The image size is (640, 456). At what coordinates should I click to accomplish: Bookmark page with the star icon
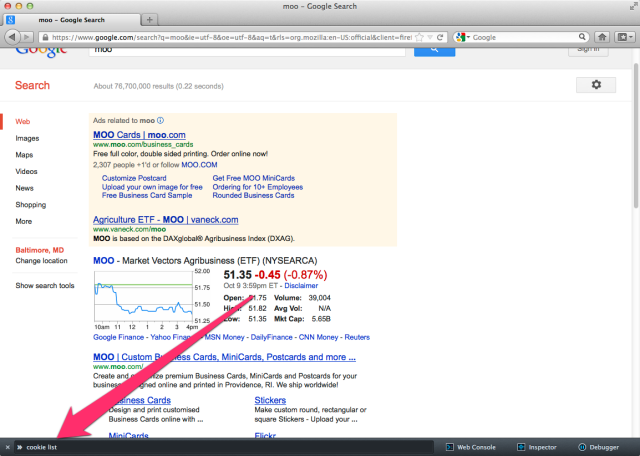pyautogui.click(x=419, y=37)
